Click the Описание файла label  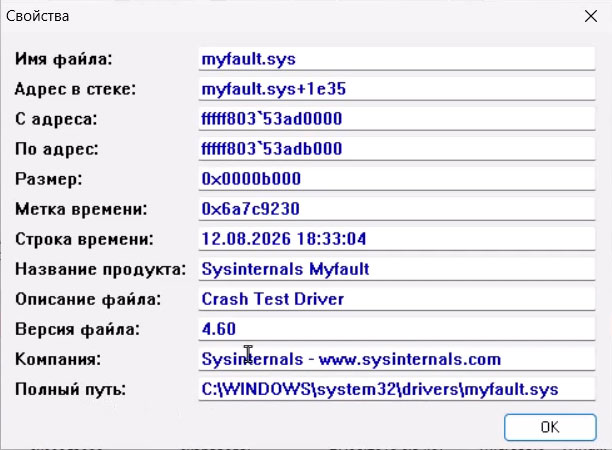click(88, 299)
